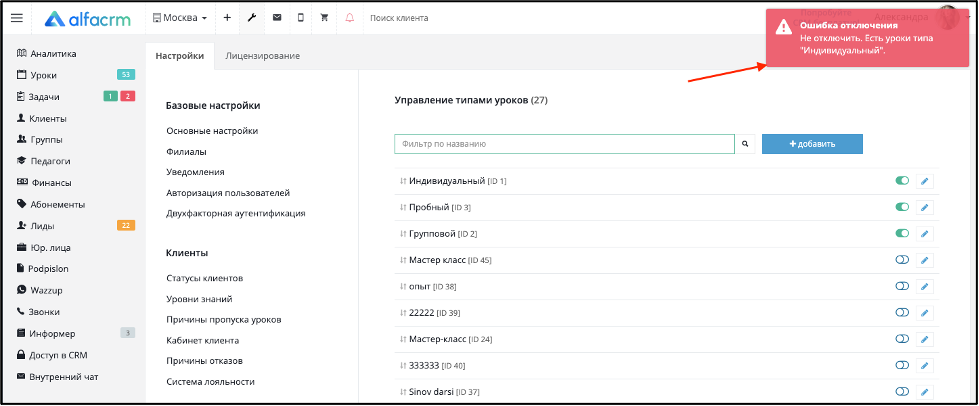Open Двухфакторная аутентификация link
Image resolution: width=979 pixels, height=406 pixels.
[236, 213]
